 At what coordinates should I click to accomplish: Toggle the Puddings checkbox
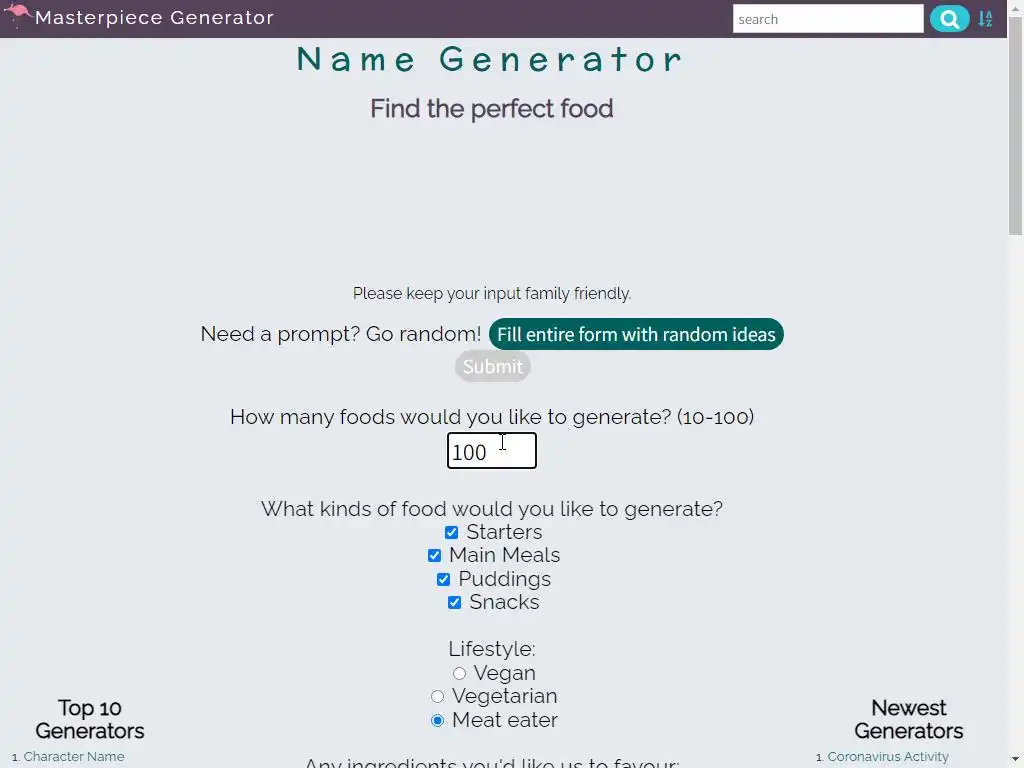pyautogui.click(x=444, y=580)
